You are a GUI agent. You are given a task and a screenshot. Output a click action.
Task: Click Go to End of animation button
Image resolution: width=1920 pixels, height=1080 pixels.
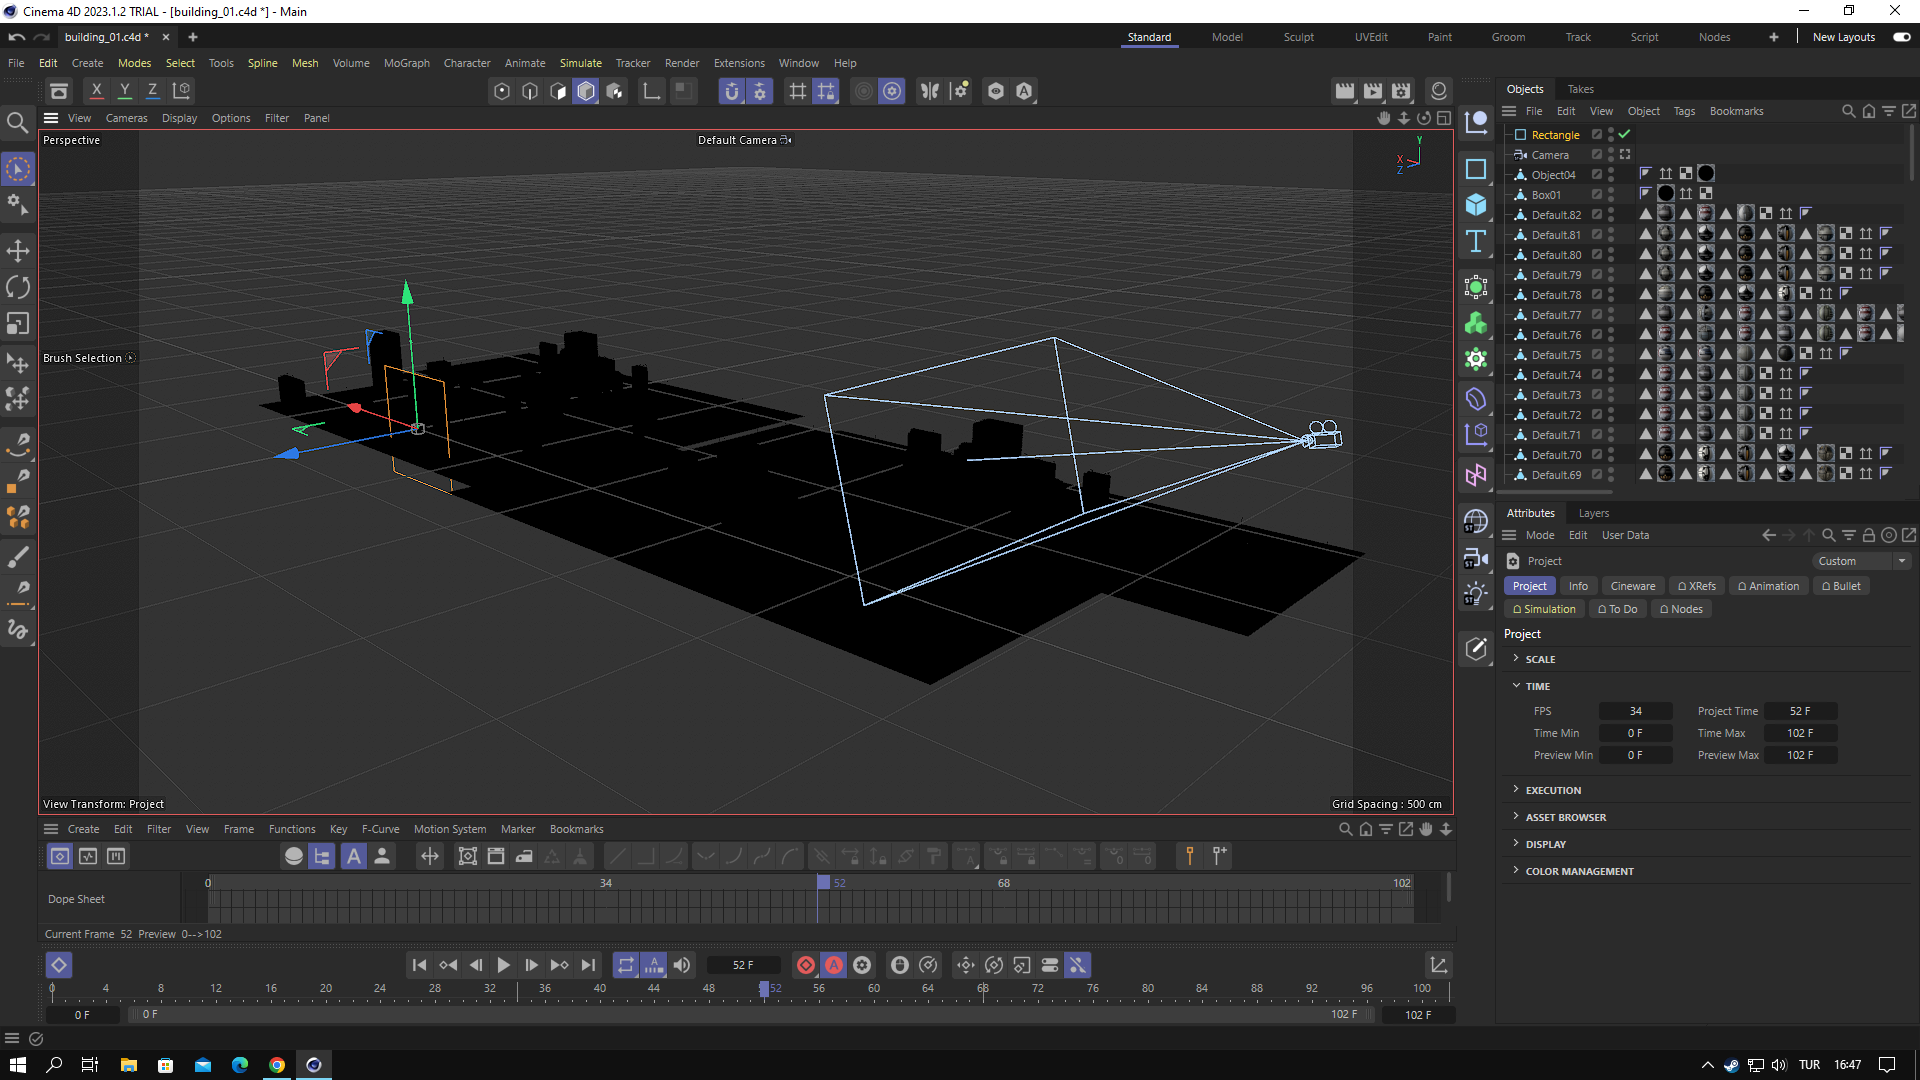tap(588, 965)
